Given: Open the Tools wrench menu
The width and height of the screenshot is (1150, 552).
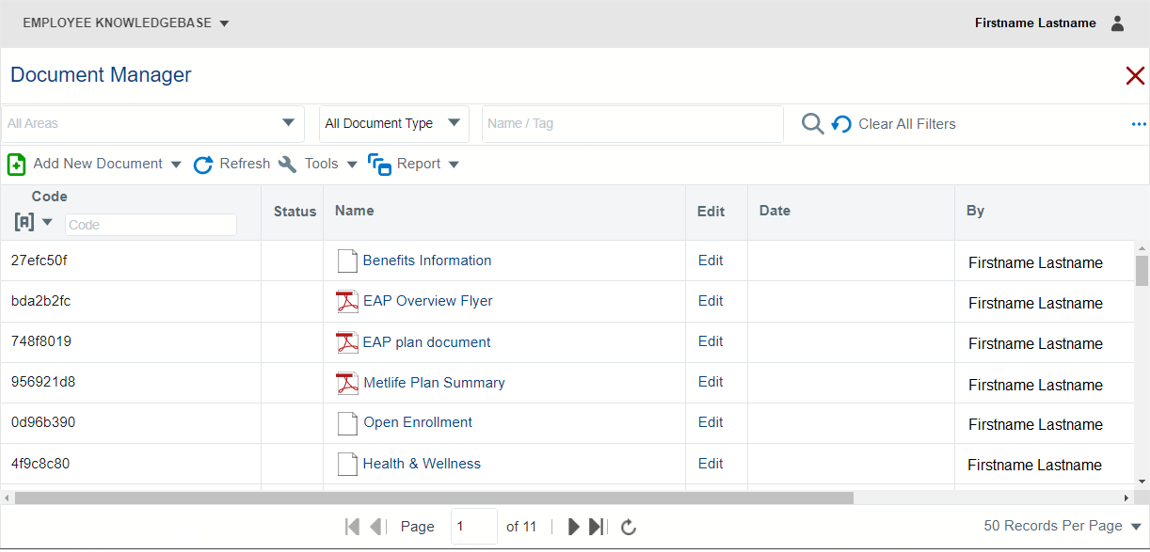Looking at the screenshot, I should coord(288,164).
